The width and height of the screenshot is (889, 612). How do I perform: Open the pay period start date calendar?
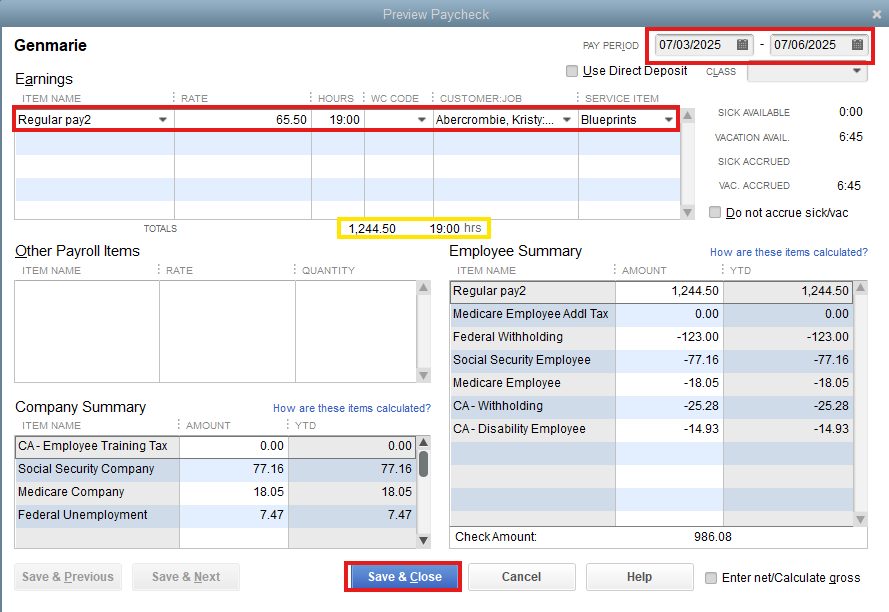[742, 44]
